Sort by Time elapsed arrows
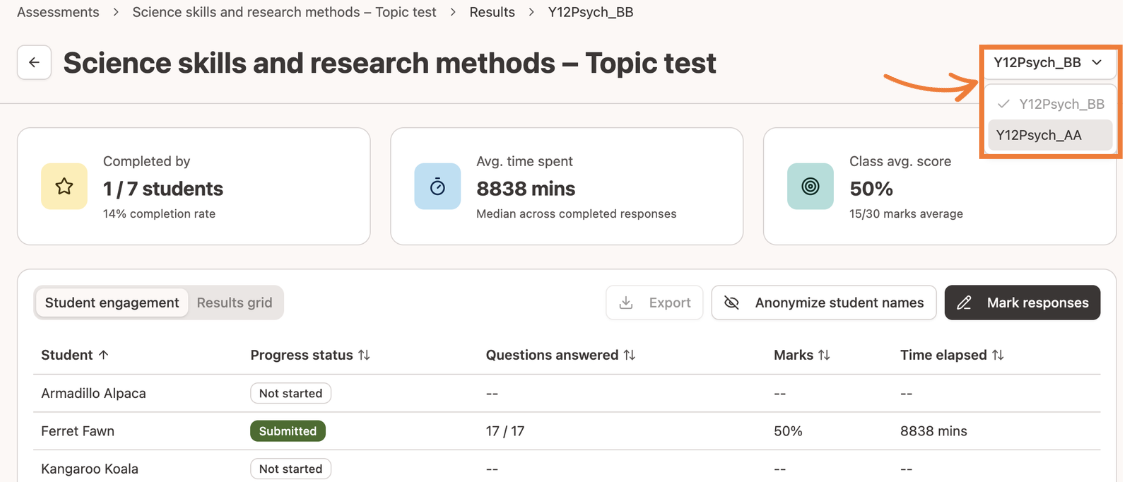1132x482 pixels. (x=998, y=355)
